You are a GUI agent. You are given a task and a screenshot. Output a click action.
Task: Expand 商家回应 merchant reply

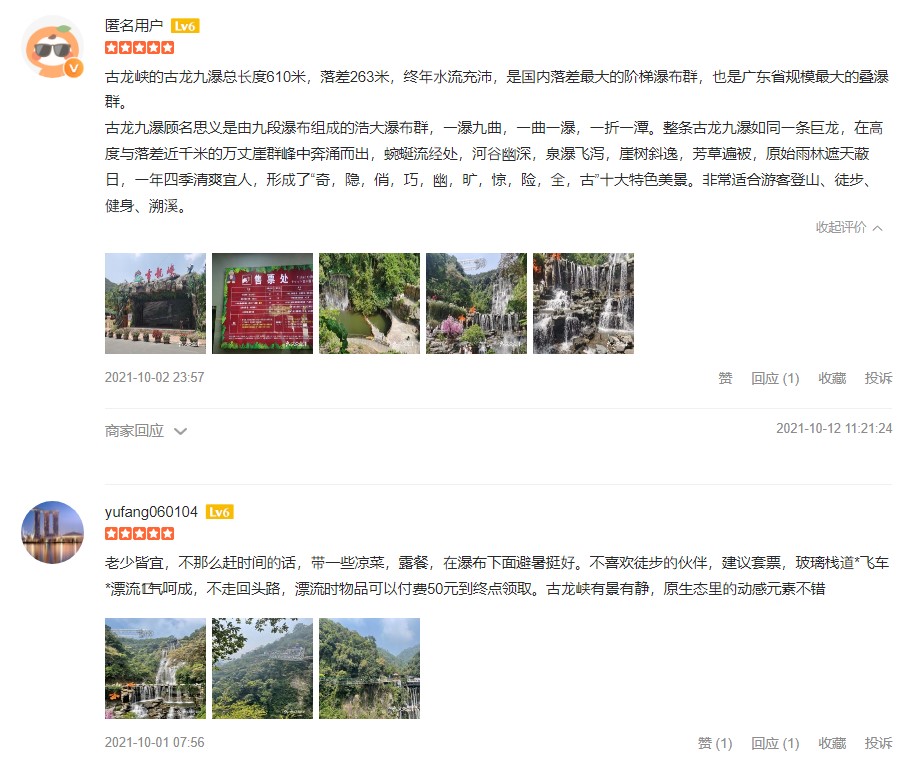(146, 431)
